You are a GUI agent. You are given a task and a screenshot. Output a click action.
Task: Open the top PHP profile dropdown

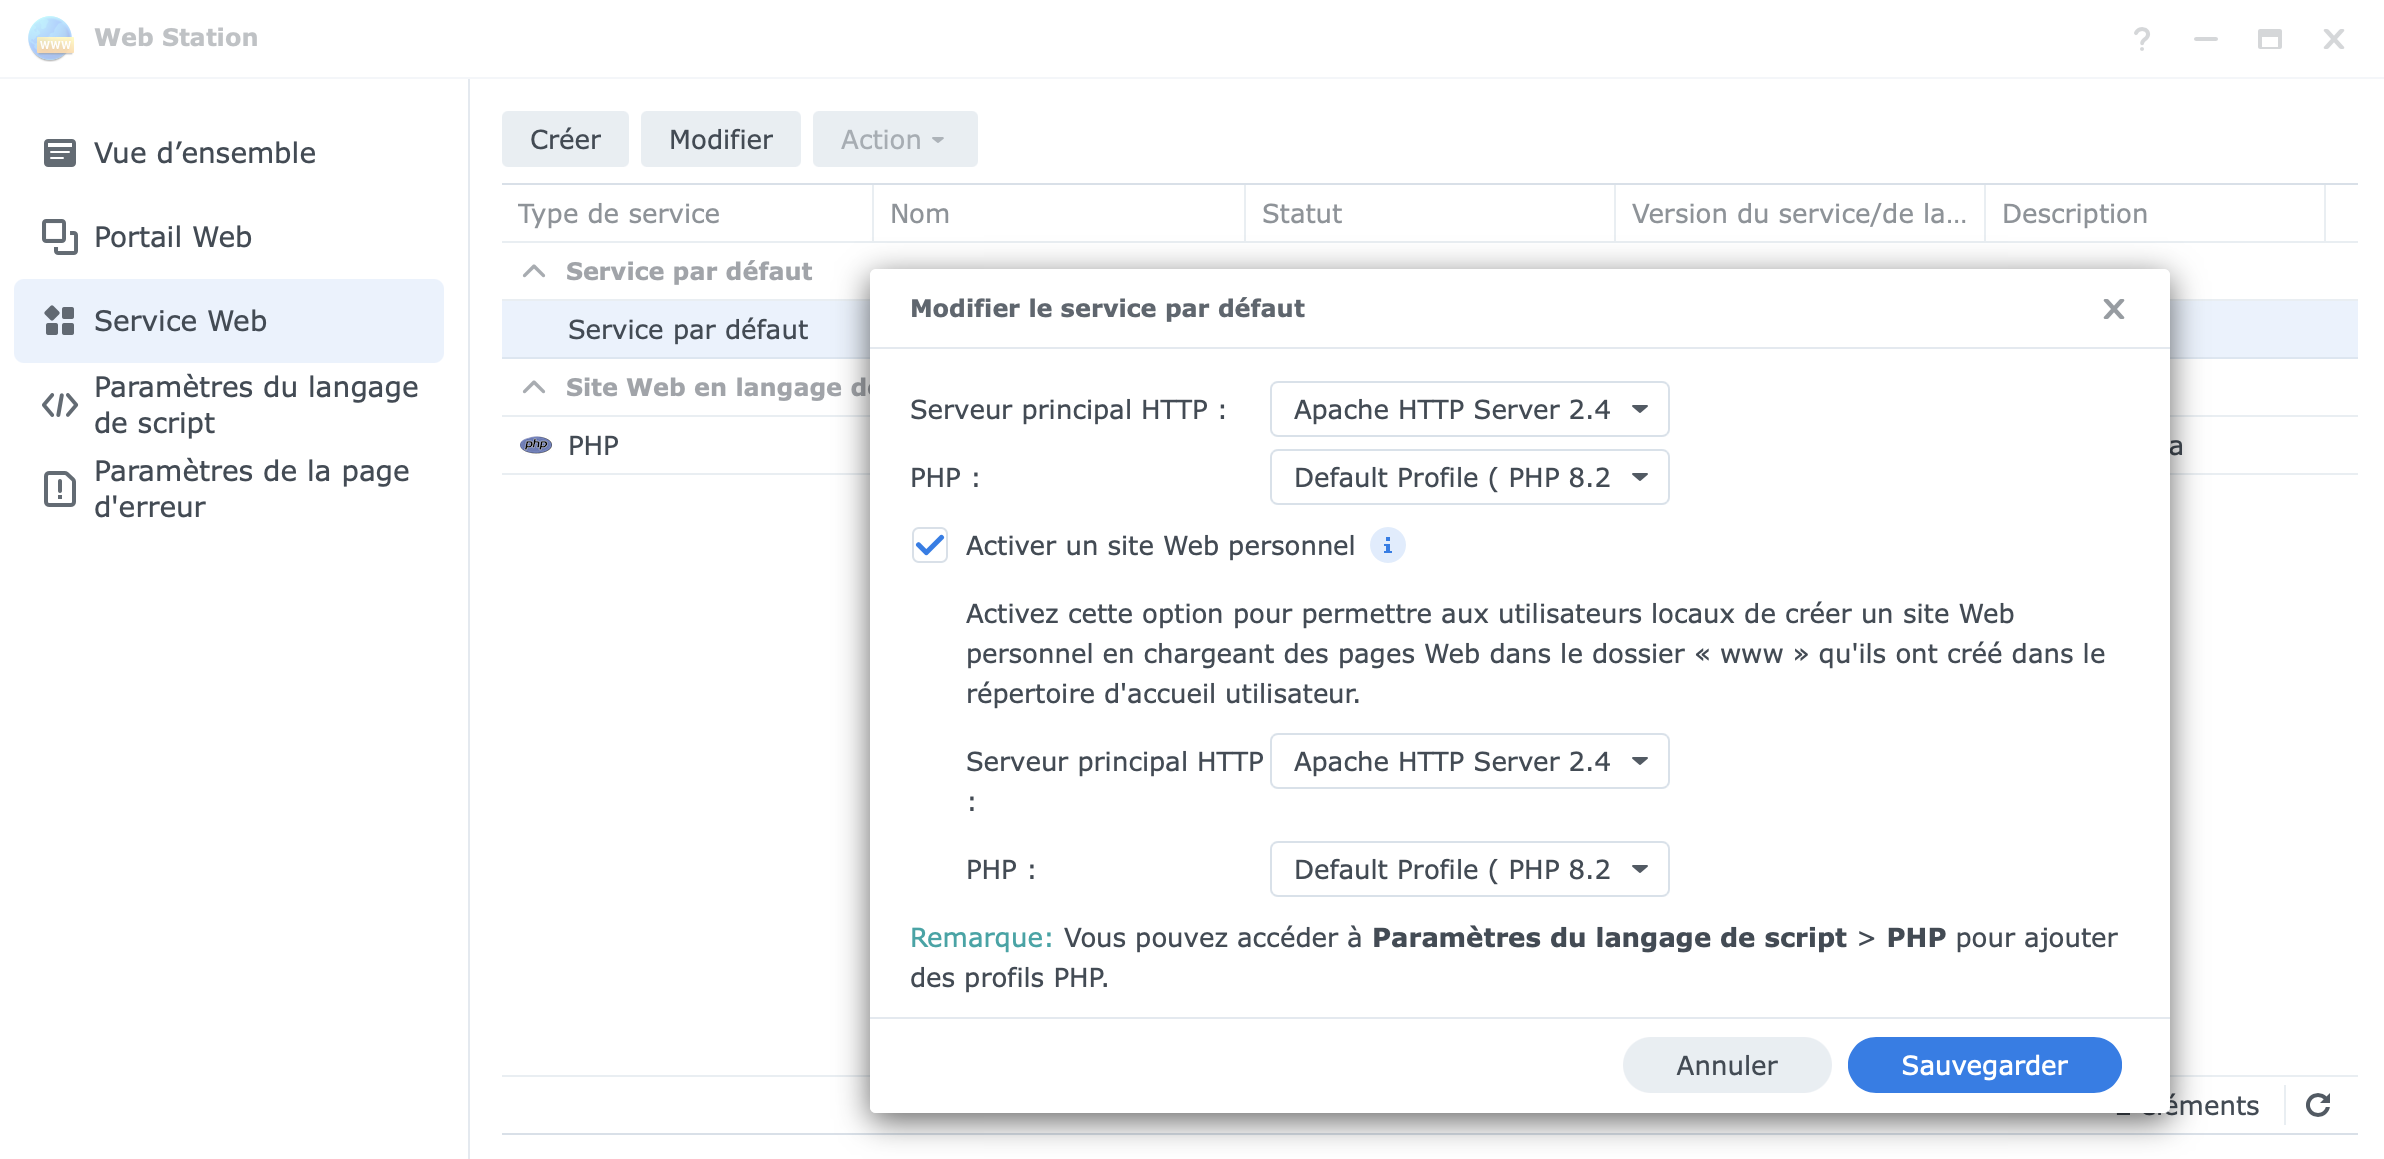(1468, 477)
